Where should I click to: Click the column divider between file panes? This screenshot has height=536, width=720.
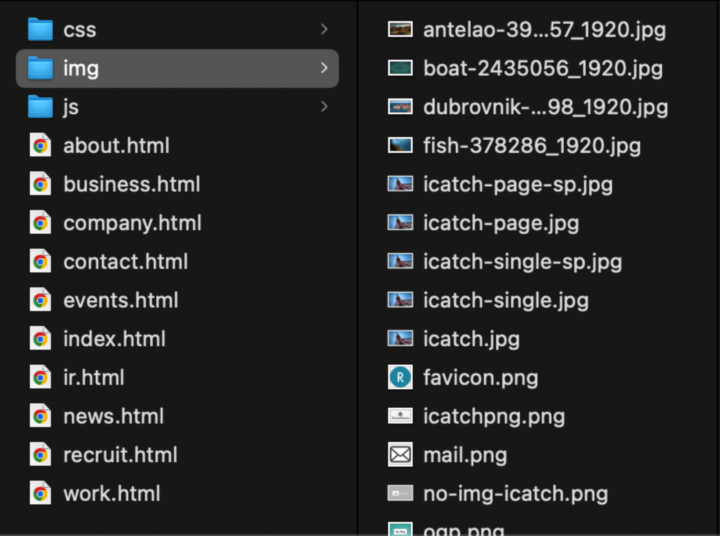coord(357,268)
